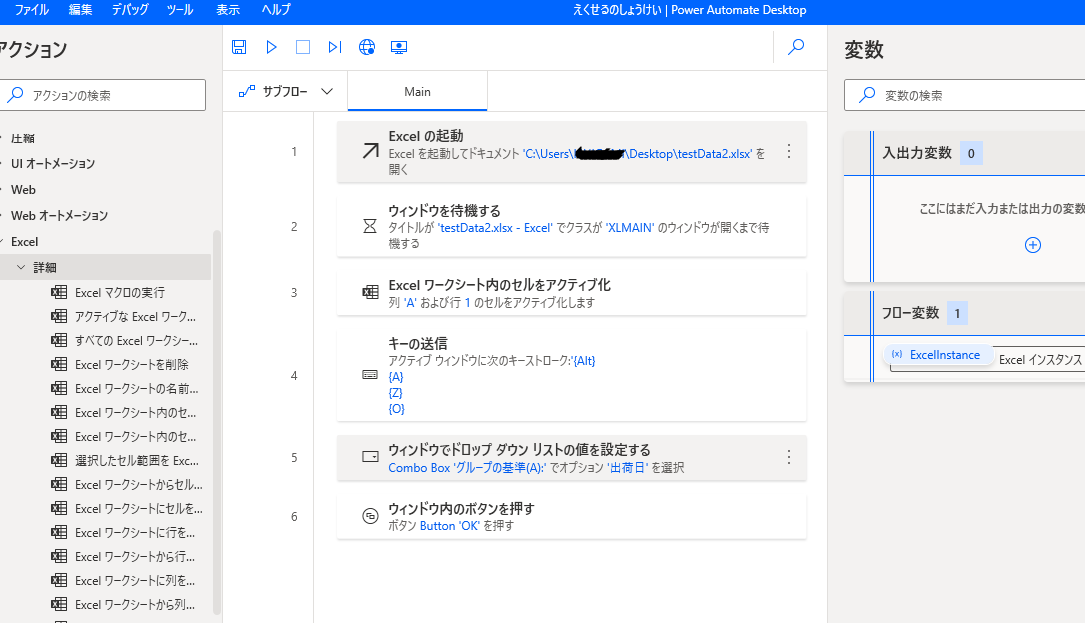Image resolution: width=1085 pixels, height=623 pixels.
Task: Open the ツール menu
Action: tap(180, 10)
